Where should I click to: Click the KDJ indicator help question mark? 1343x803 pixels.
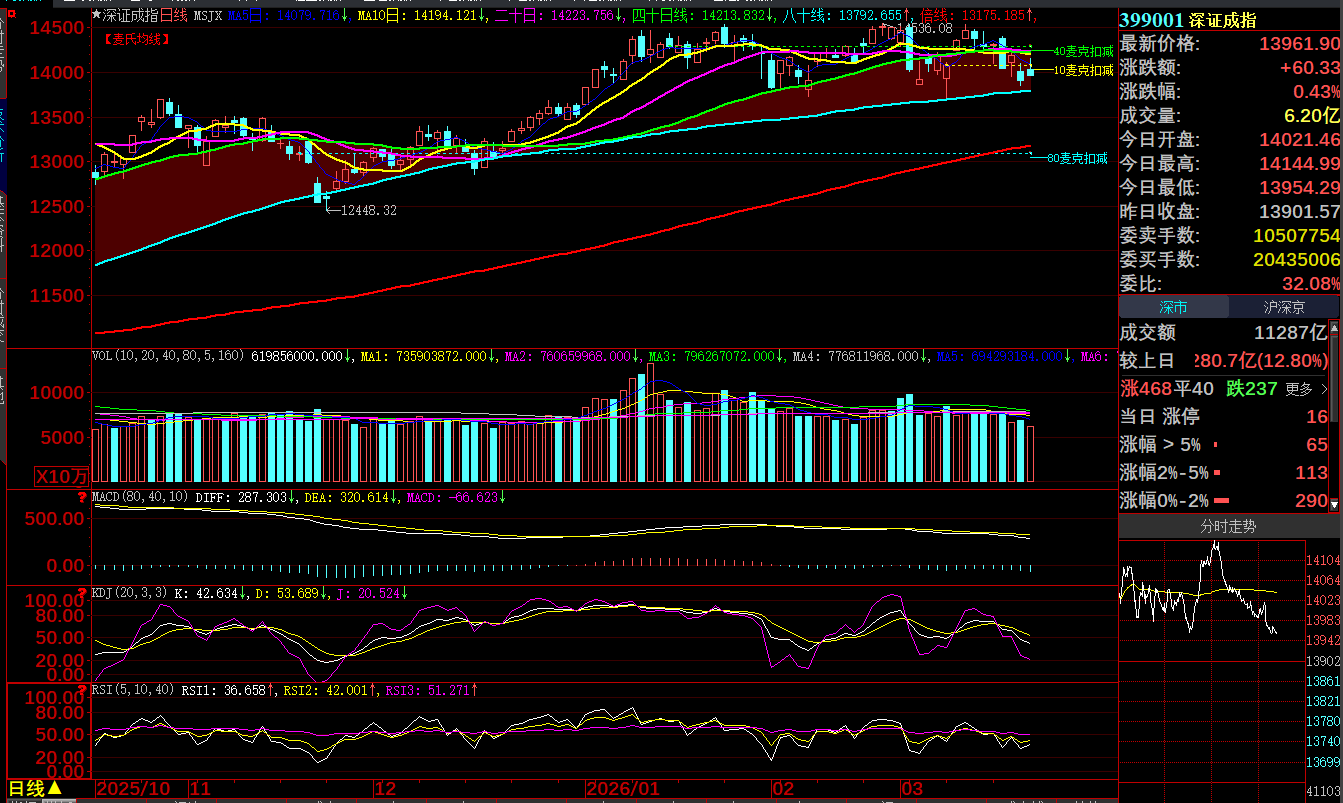point(82,592)
